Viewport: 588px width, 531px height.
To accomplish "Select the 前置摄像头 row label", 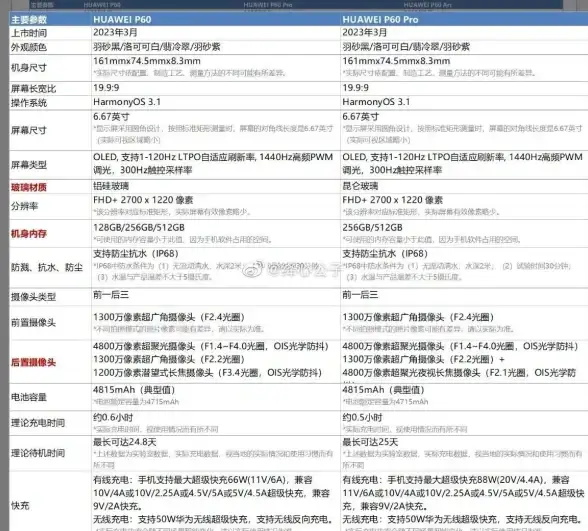I will tap(33, 322).
